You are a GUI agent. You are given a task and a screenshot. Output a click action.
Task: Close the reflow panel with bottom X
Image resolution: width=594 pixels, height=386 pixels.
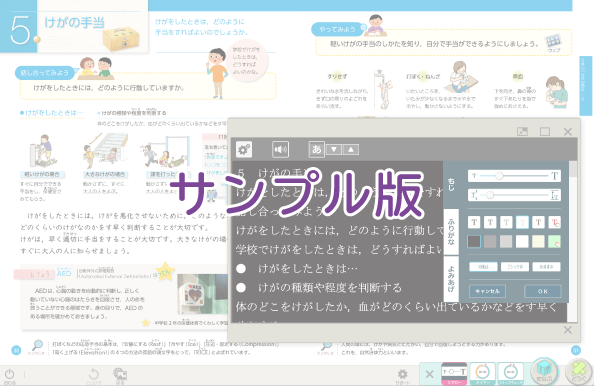point(567,330)
